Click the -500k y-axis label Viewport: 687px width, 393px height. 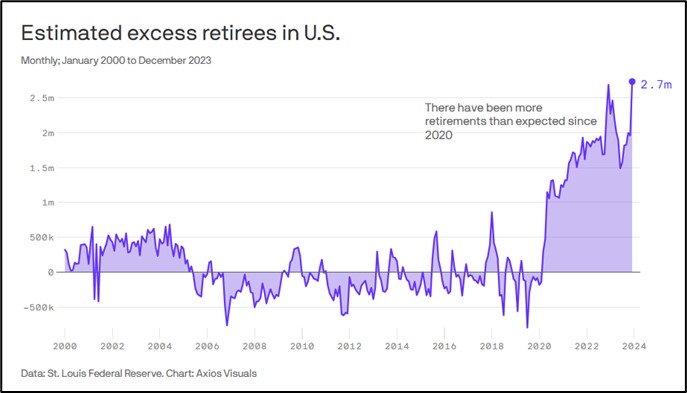[x=39, y=308]
